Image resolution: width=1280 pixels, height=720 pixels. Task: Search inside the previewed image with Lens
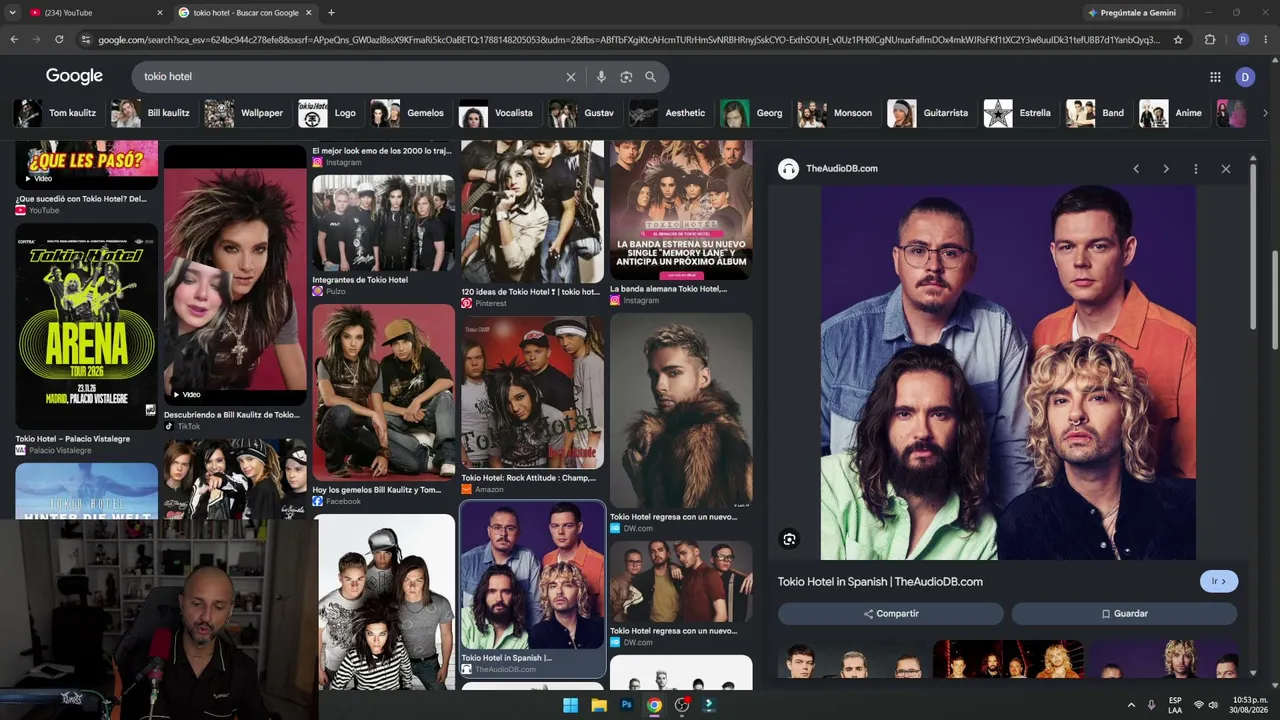click(x=789, y=540)
